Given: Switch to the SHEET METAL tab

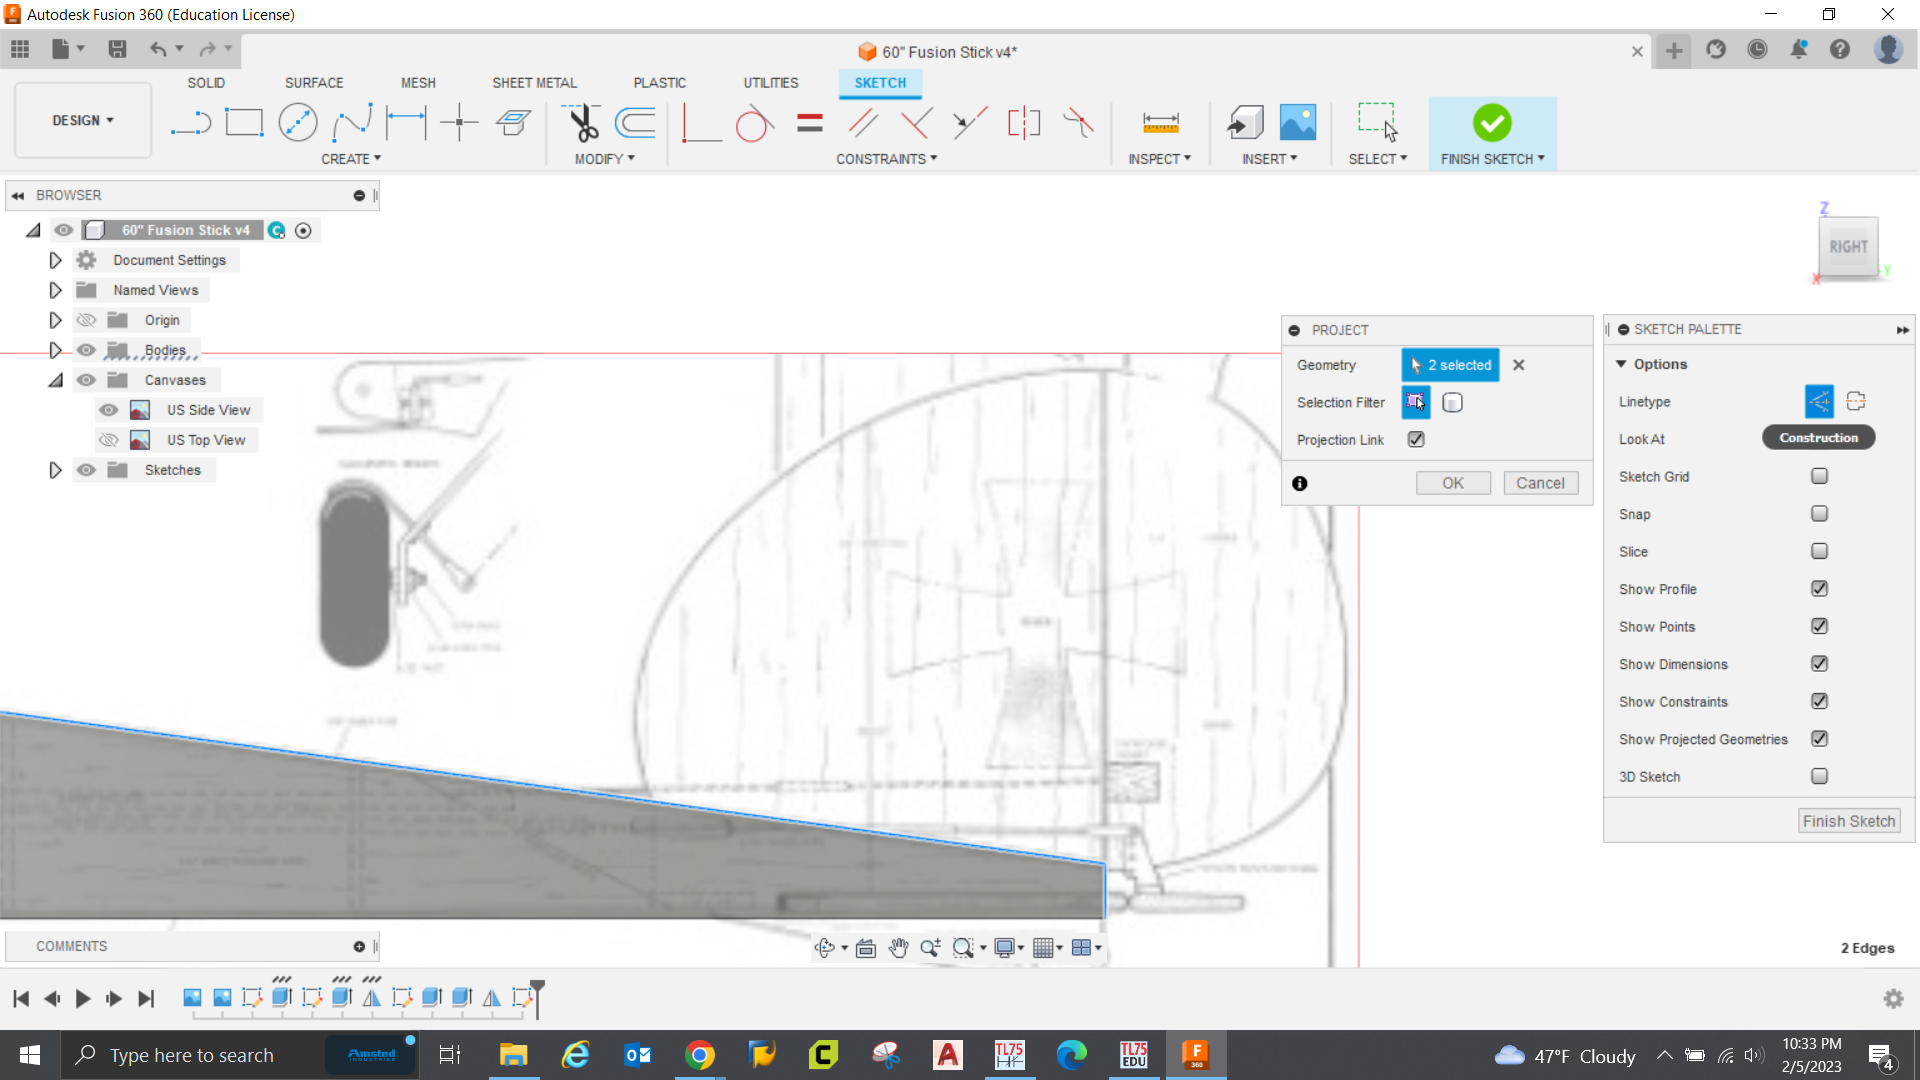Looking at the screenshot, I should [x=534, y=83].
